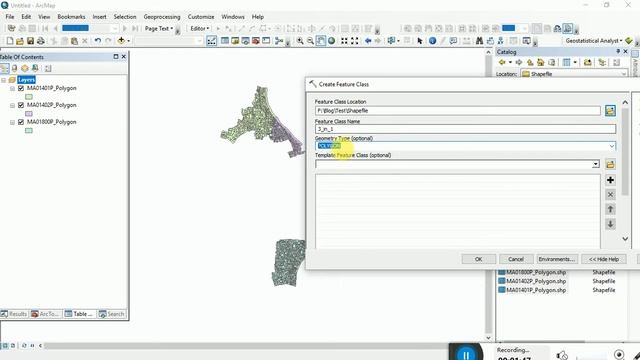
Task: Remove template entry with X button
Action: 610,195
